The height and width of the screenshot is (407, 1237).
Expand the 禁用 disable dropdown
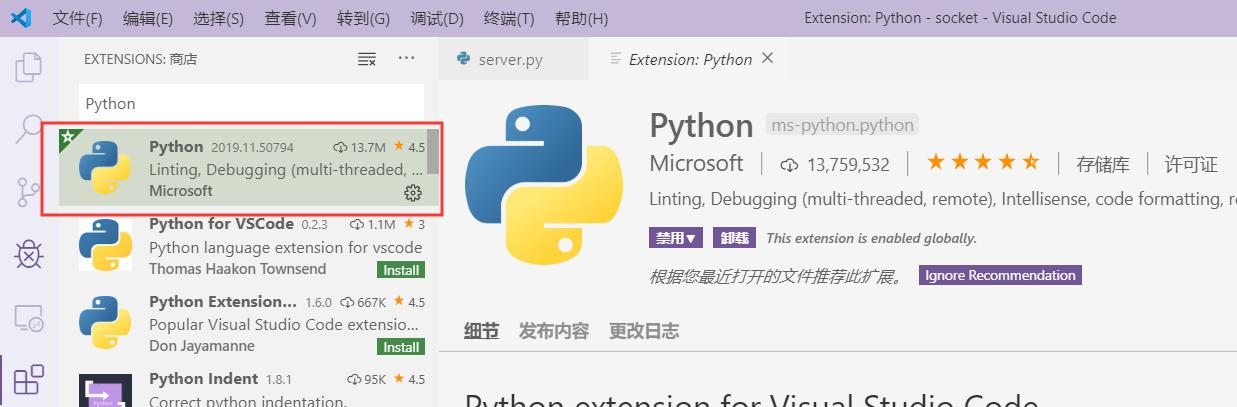point(676,238)
